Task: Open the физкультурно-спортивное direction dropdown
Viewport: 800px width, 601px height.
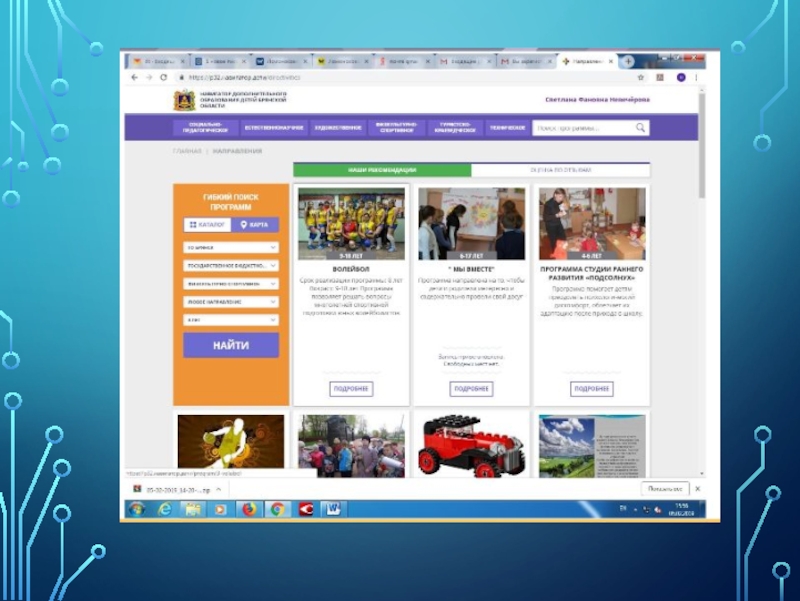Action: click(231, 284)
